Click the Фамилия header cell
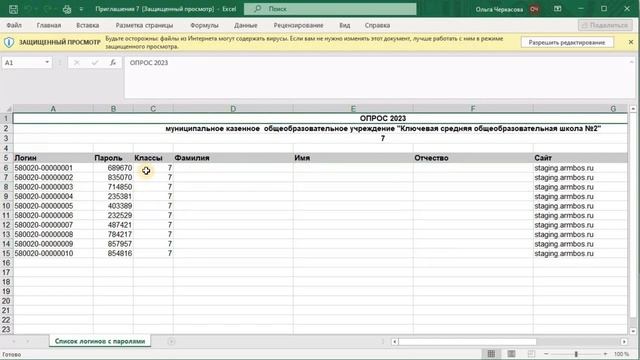640x360 pixels. click(x=233, y=158)
